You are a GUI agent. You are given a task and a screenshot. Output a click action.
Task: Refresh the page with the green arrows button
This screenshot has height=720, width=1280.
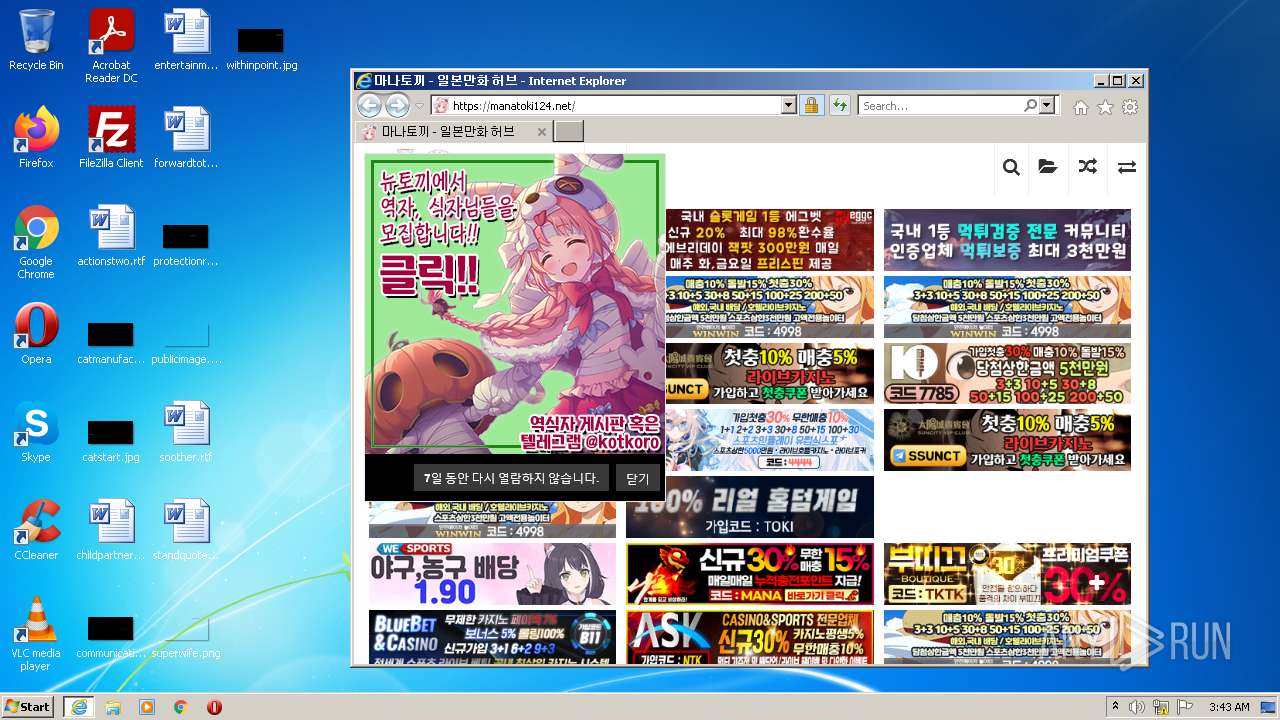tap(838, 105)
